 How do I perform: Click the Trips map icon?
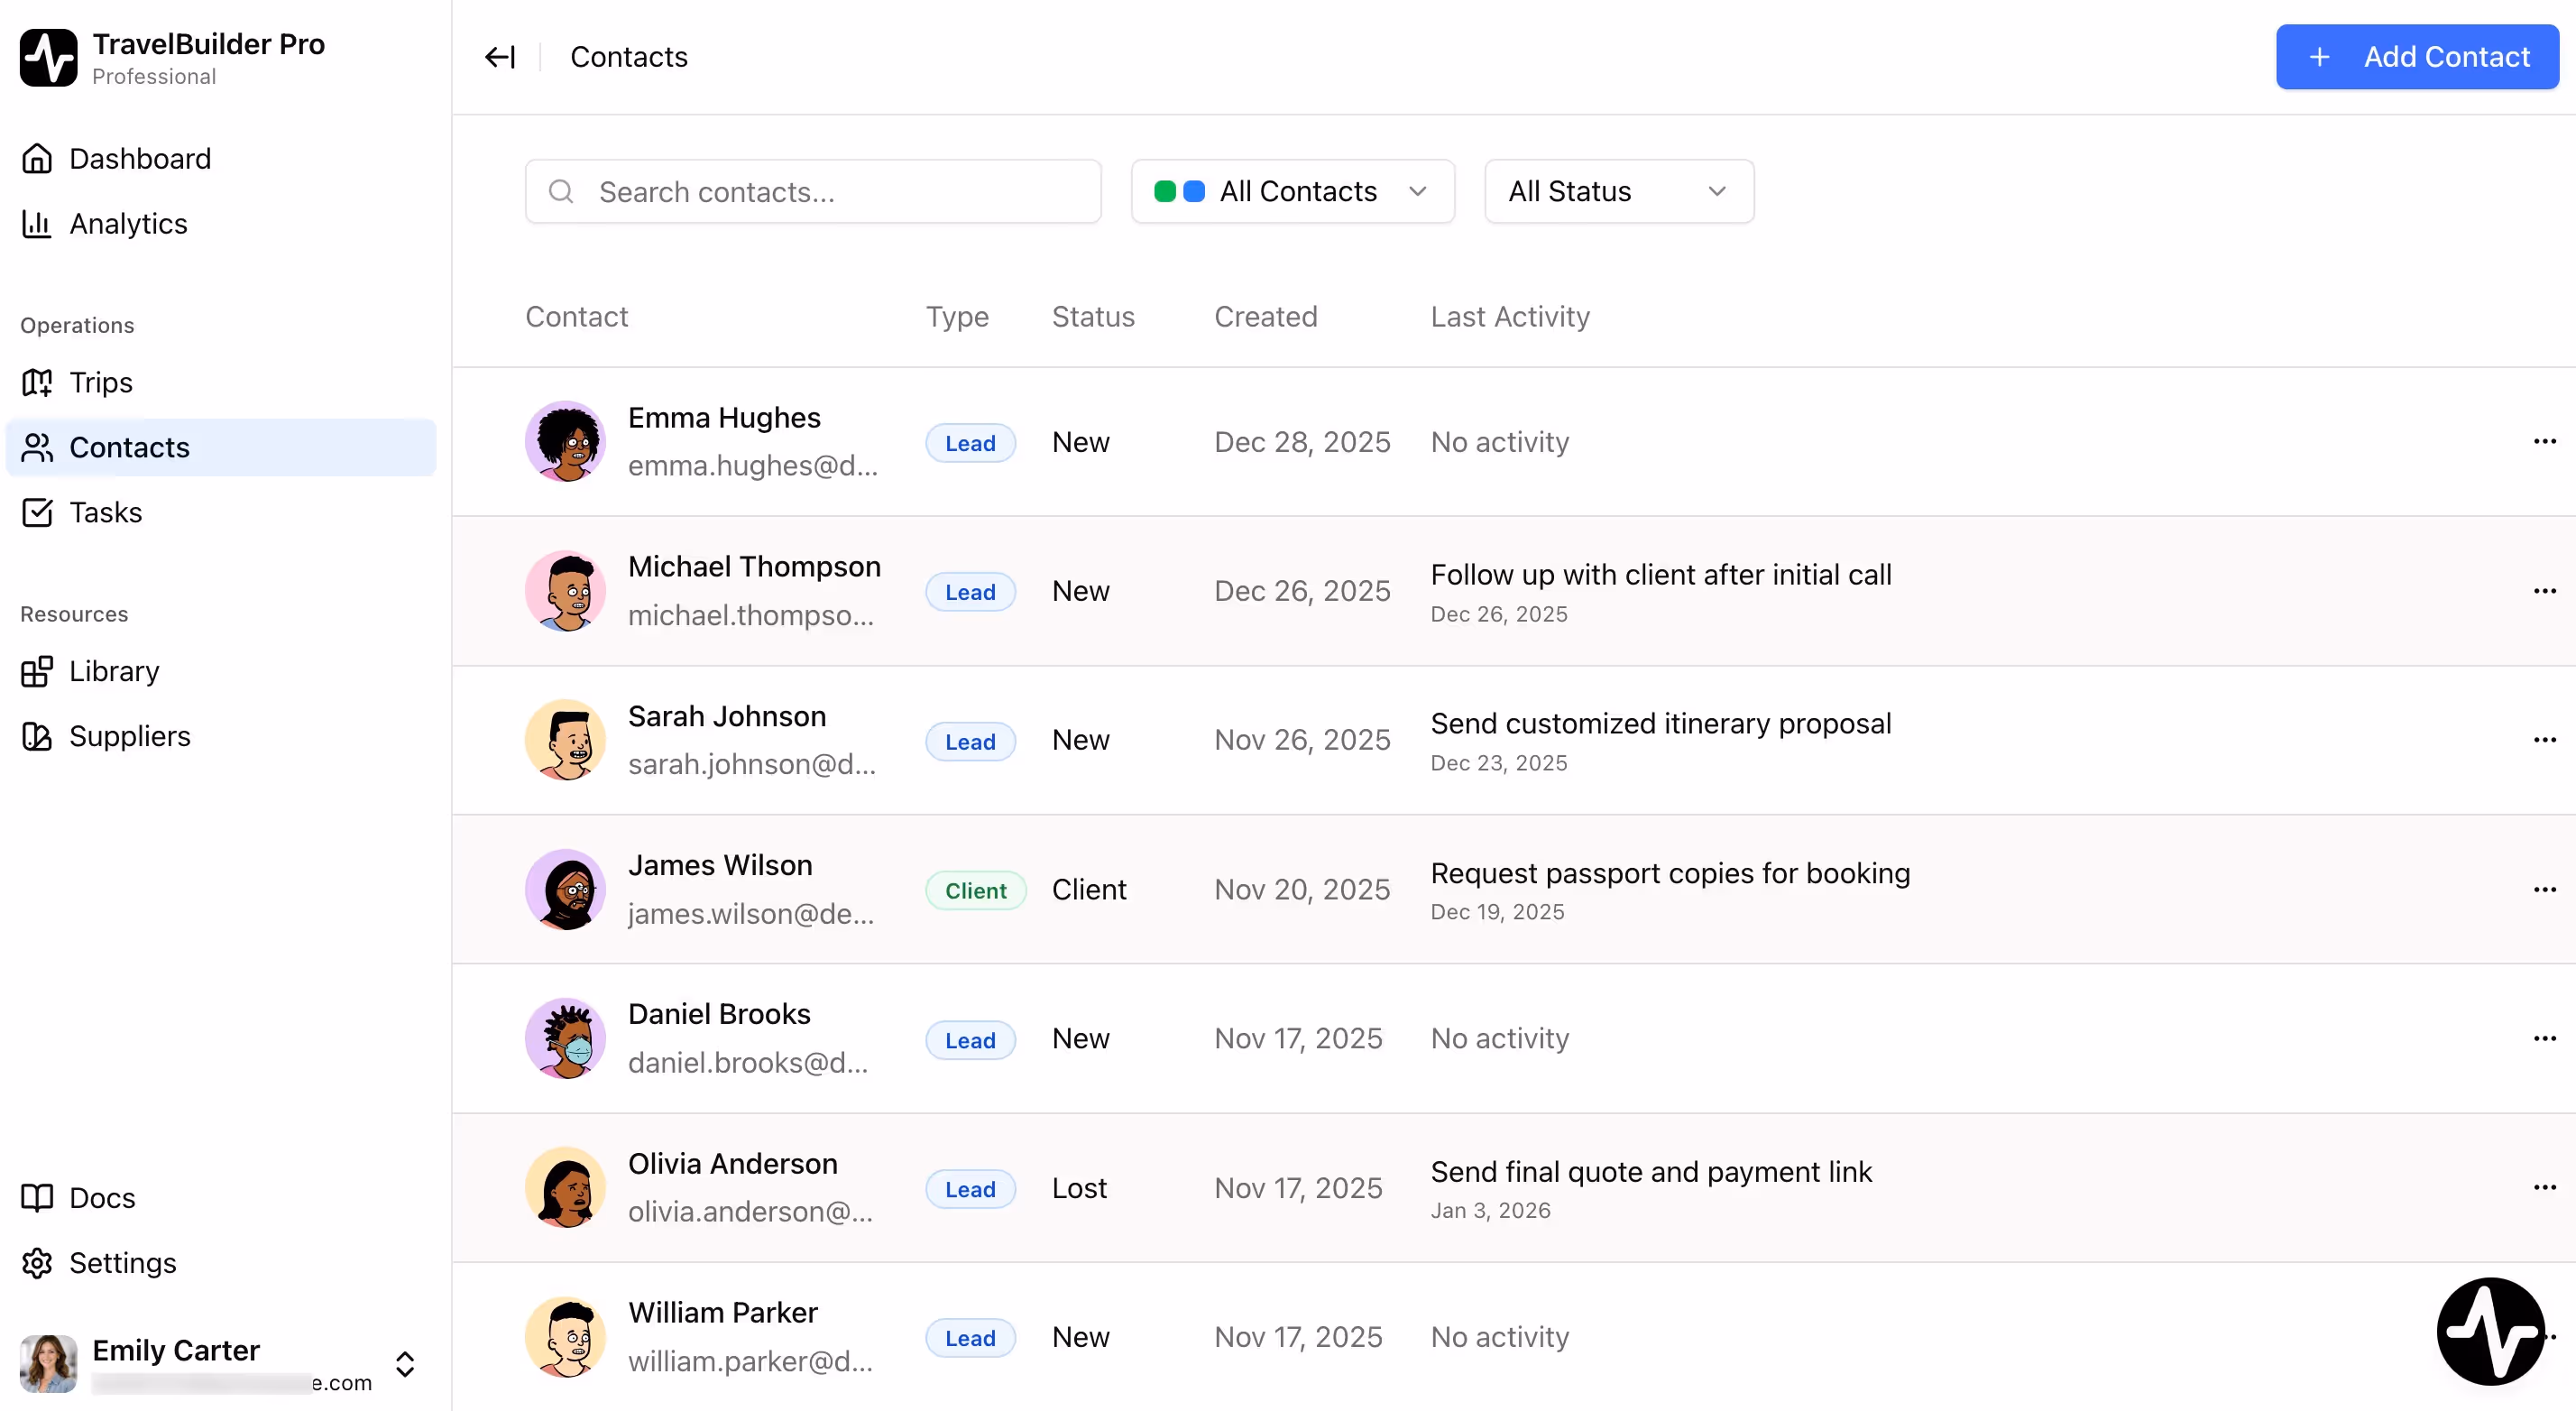tap(37, 382)
